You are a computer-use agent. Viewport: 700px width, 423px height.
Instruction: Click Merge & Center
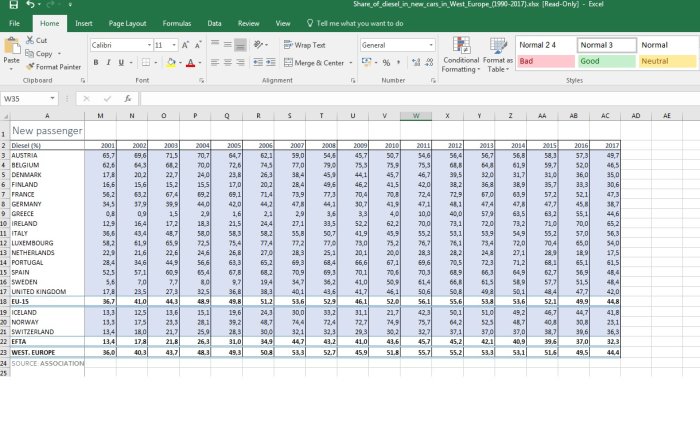(x=314, y=63)
